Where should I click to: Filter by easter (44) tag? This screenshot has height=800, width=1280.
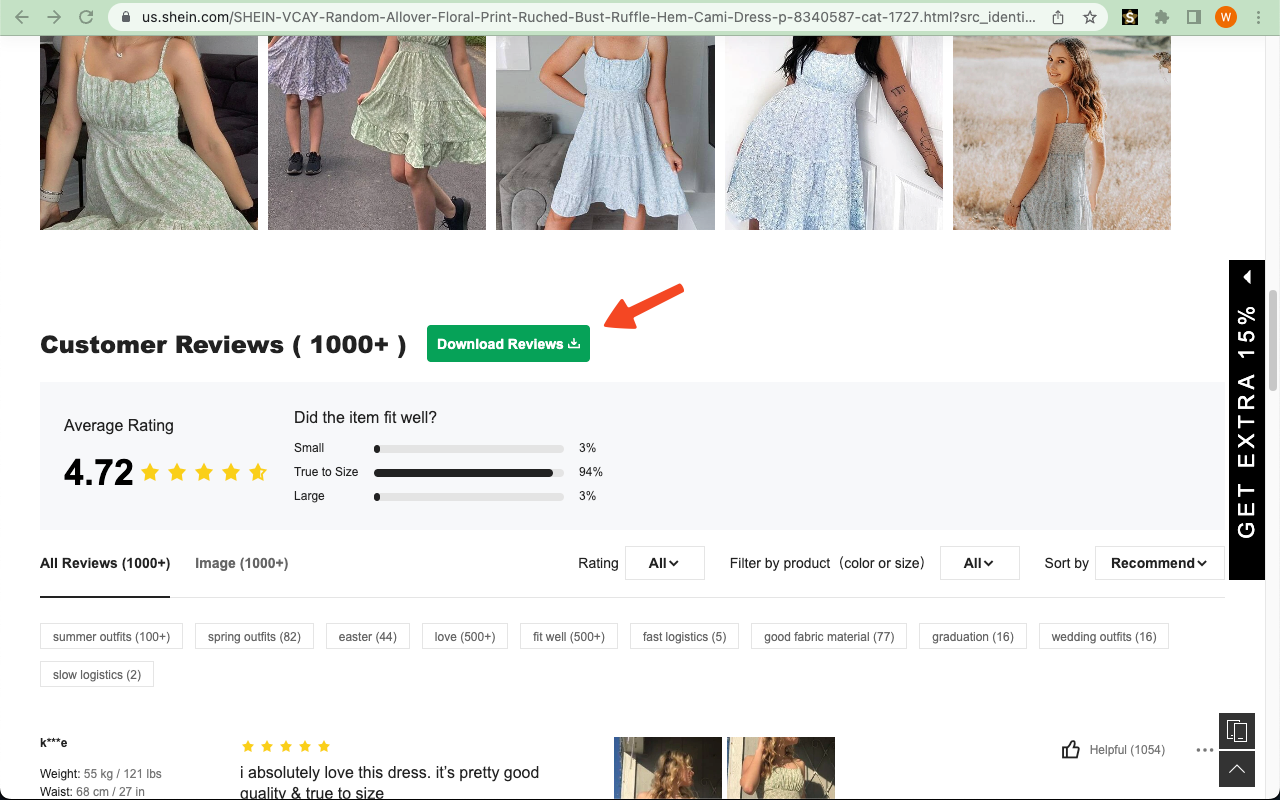tap(367, 636)
